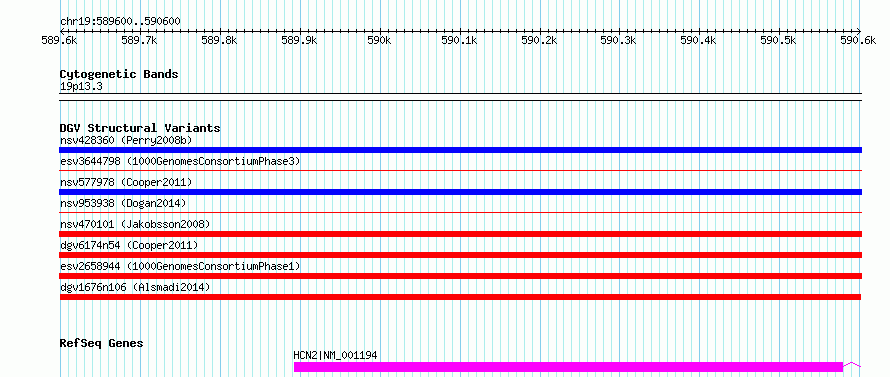Click the thin red nsv953938 variant line
Viewport: 890px width, 377px height.
click(460, 212)
